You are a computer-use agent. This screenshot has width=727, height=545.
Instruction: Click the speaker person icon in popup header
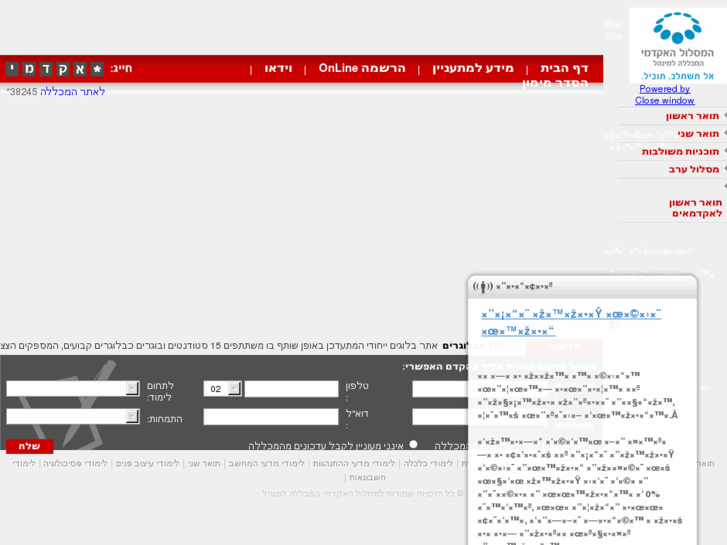pos(483,287)
